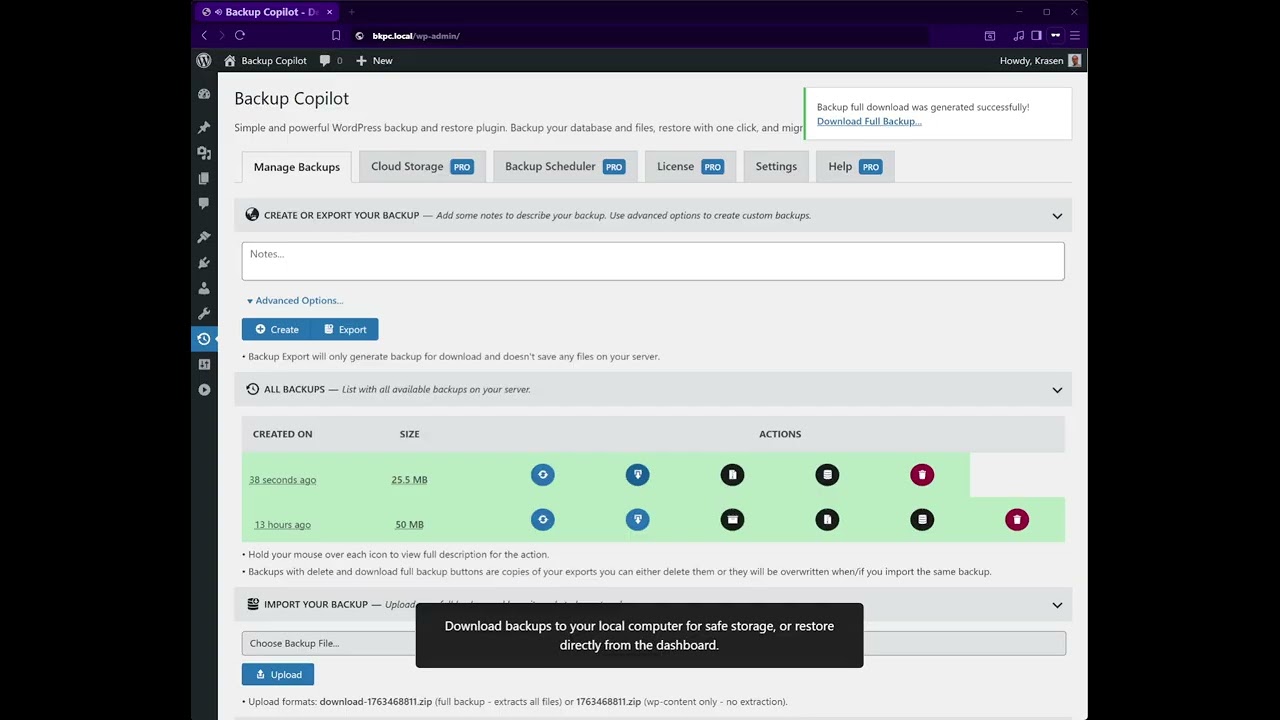Open Appearance brush icon in sidebar
The image size is (1280, 720).
pyautogui.click(x=204, y=237)
